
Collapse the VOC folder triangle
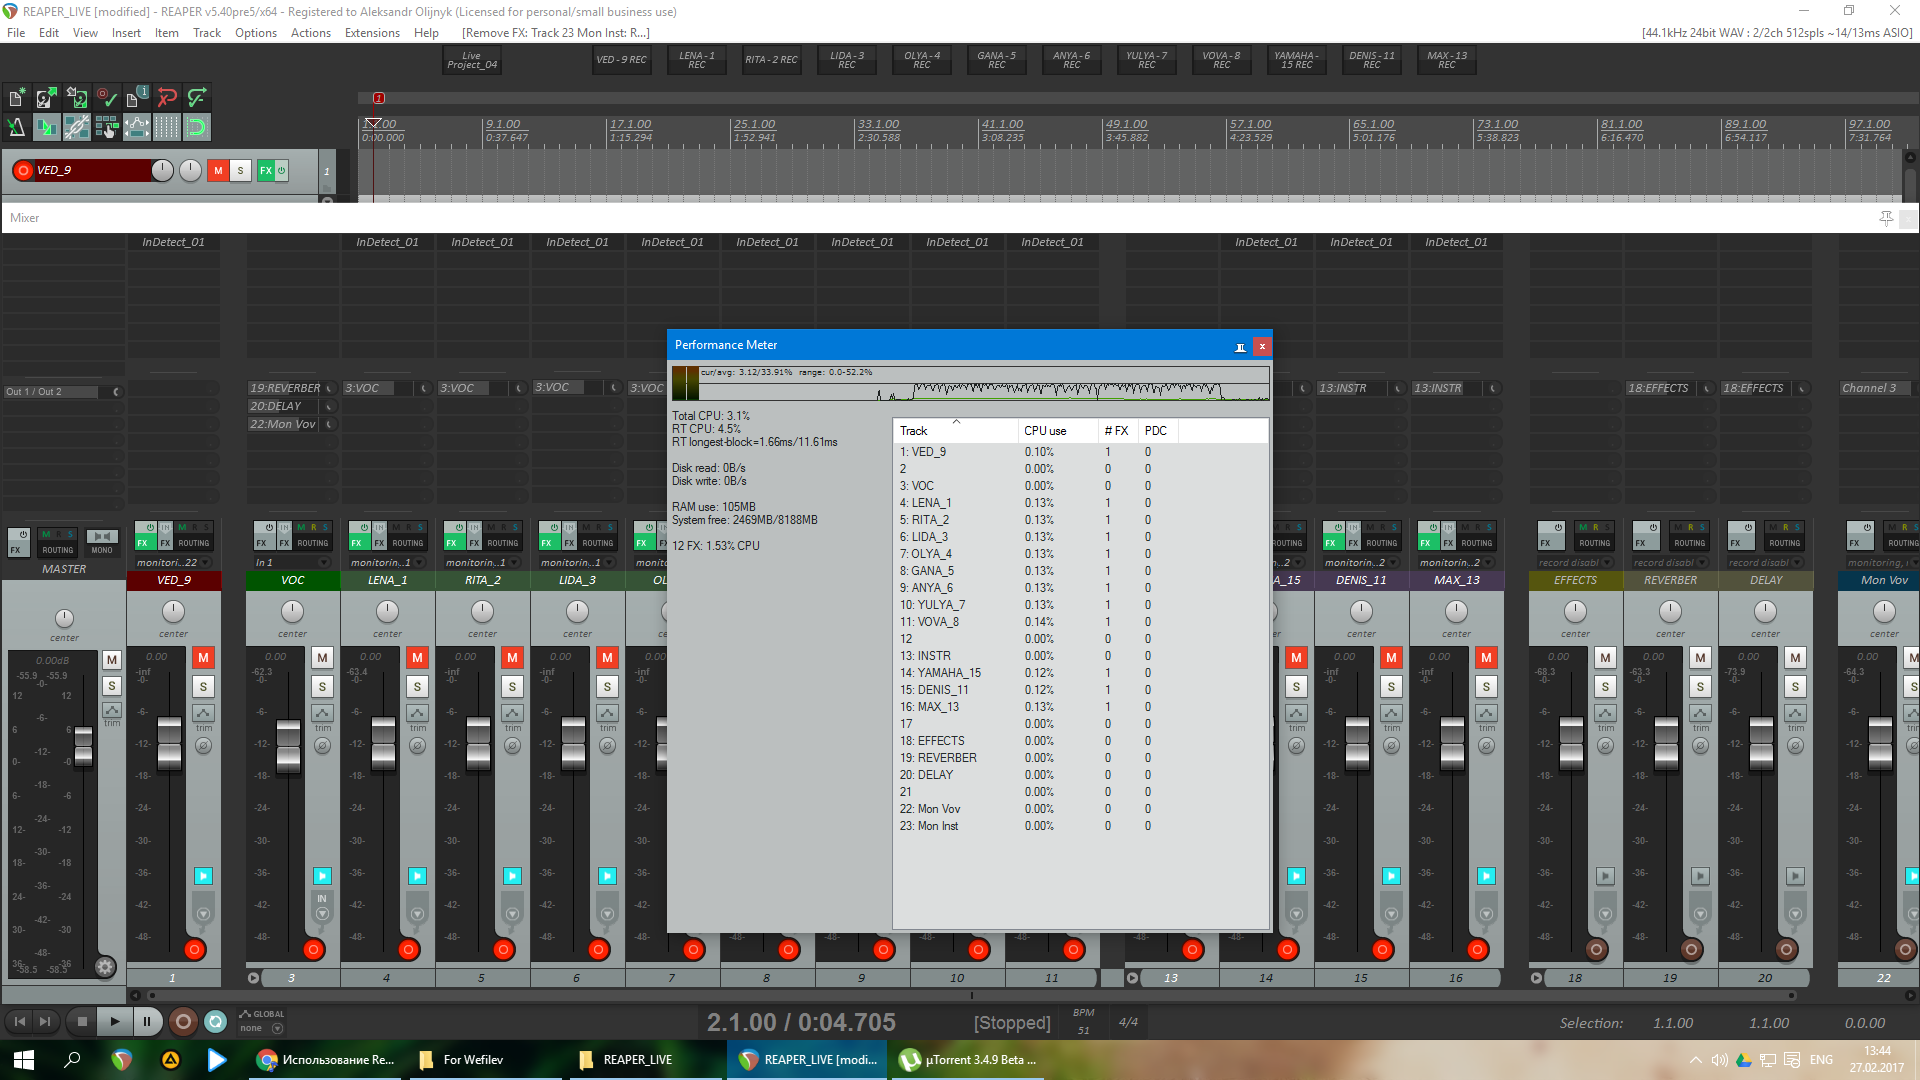pyautogui.click(x=253, y=978)
